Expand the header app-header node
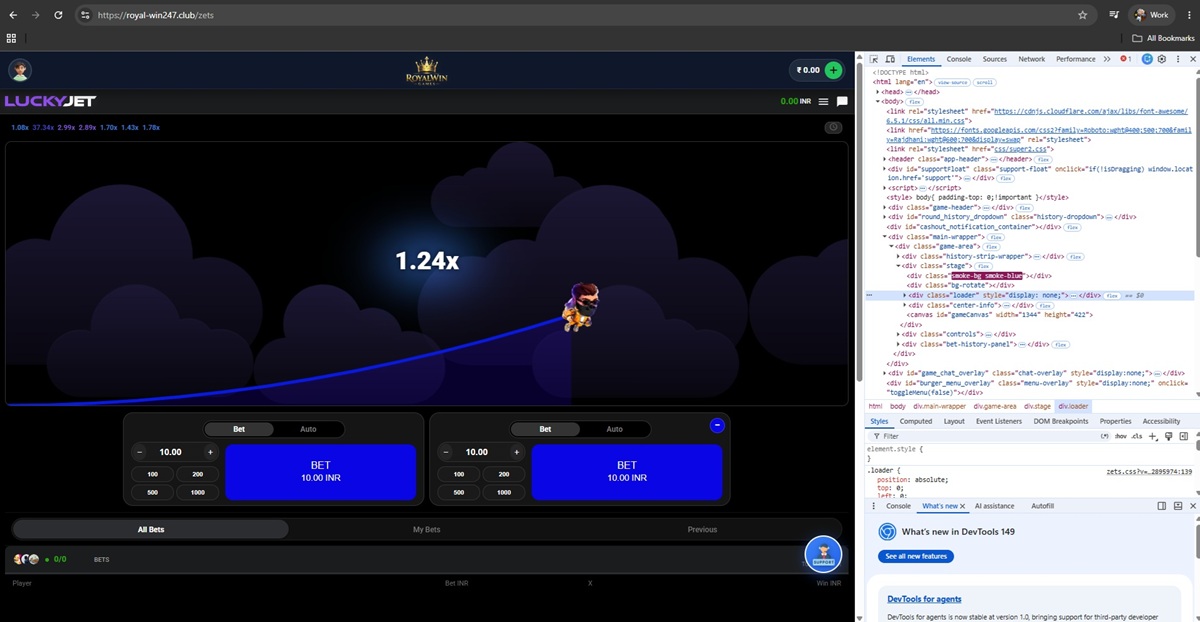This screenshot has width=1200, height=622. click(x=884, y=158)
